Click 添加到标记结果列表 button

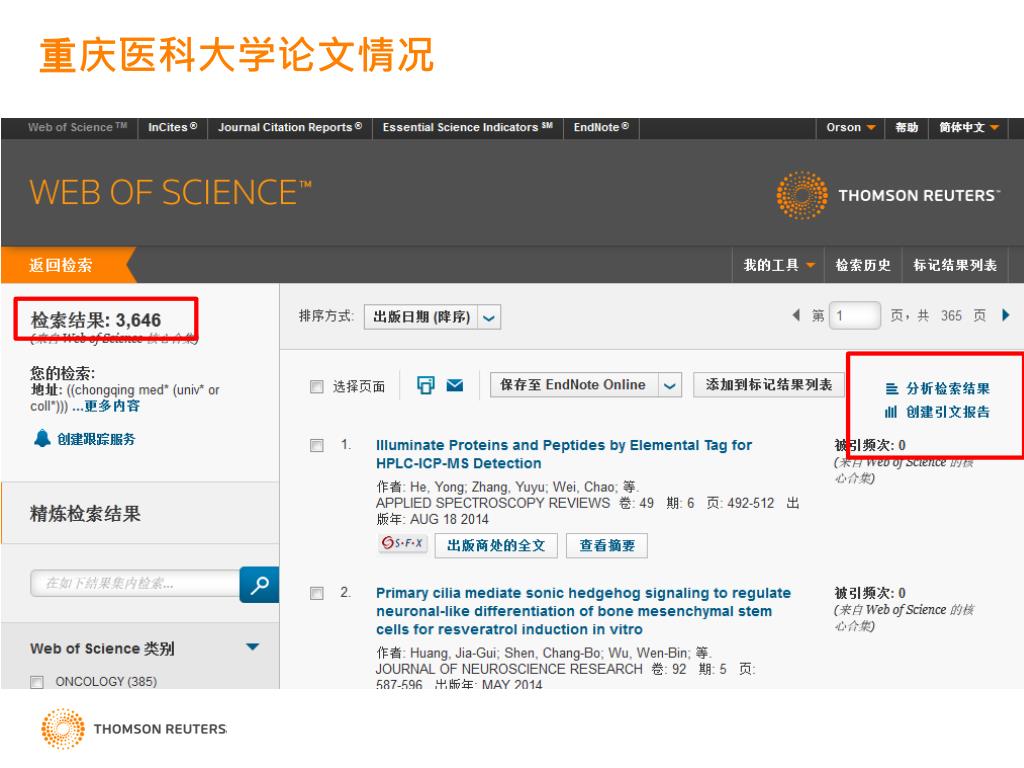(x=769, y=385)
